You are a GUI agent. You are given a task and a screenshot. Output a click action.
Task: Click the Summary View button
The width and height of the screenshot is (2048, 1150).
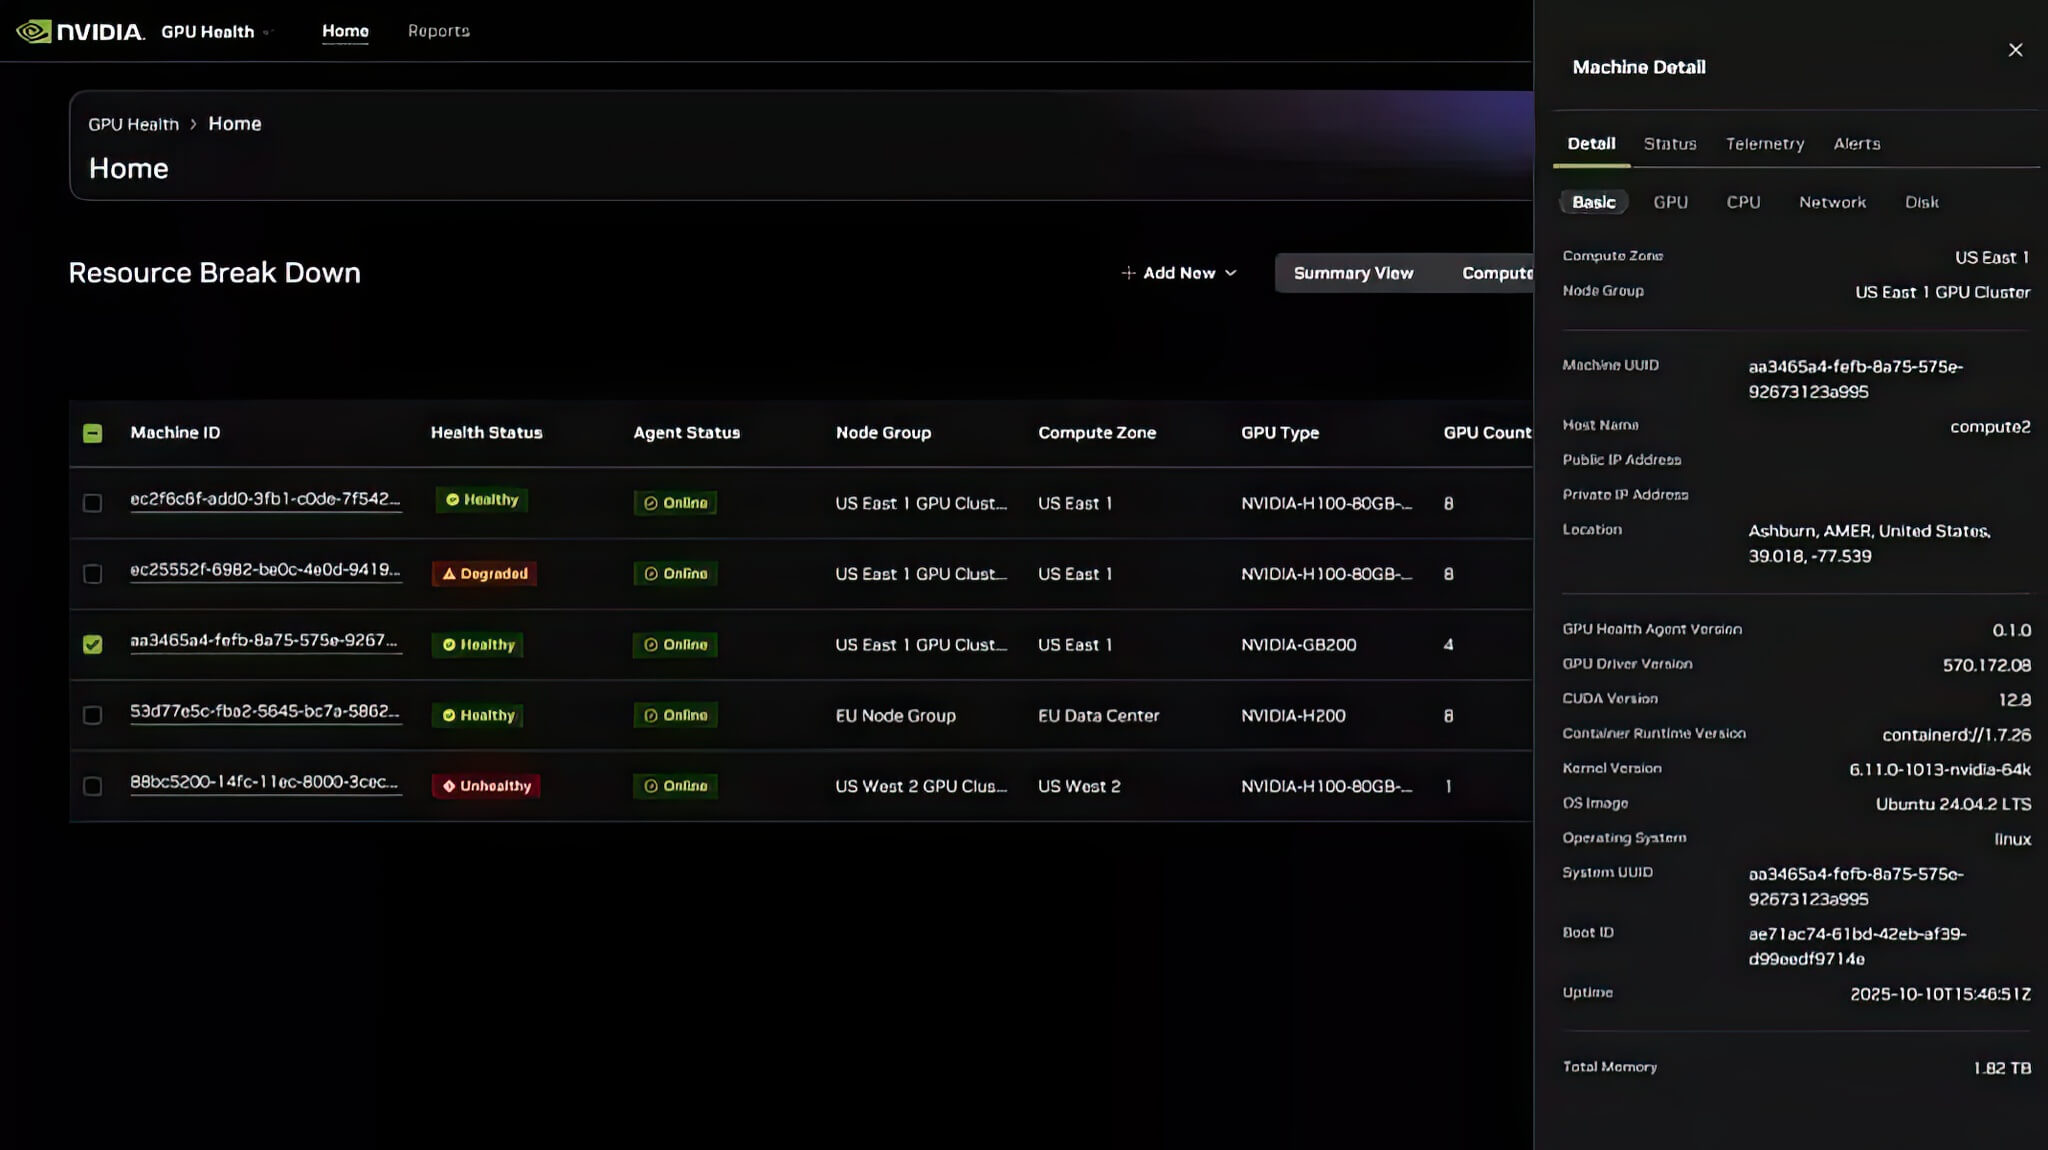pos(1353,273)
